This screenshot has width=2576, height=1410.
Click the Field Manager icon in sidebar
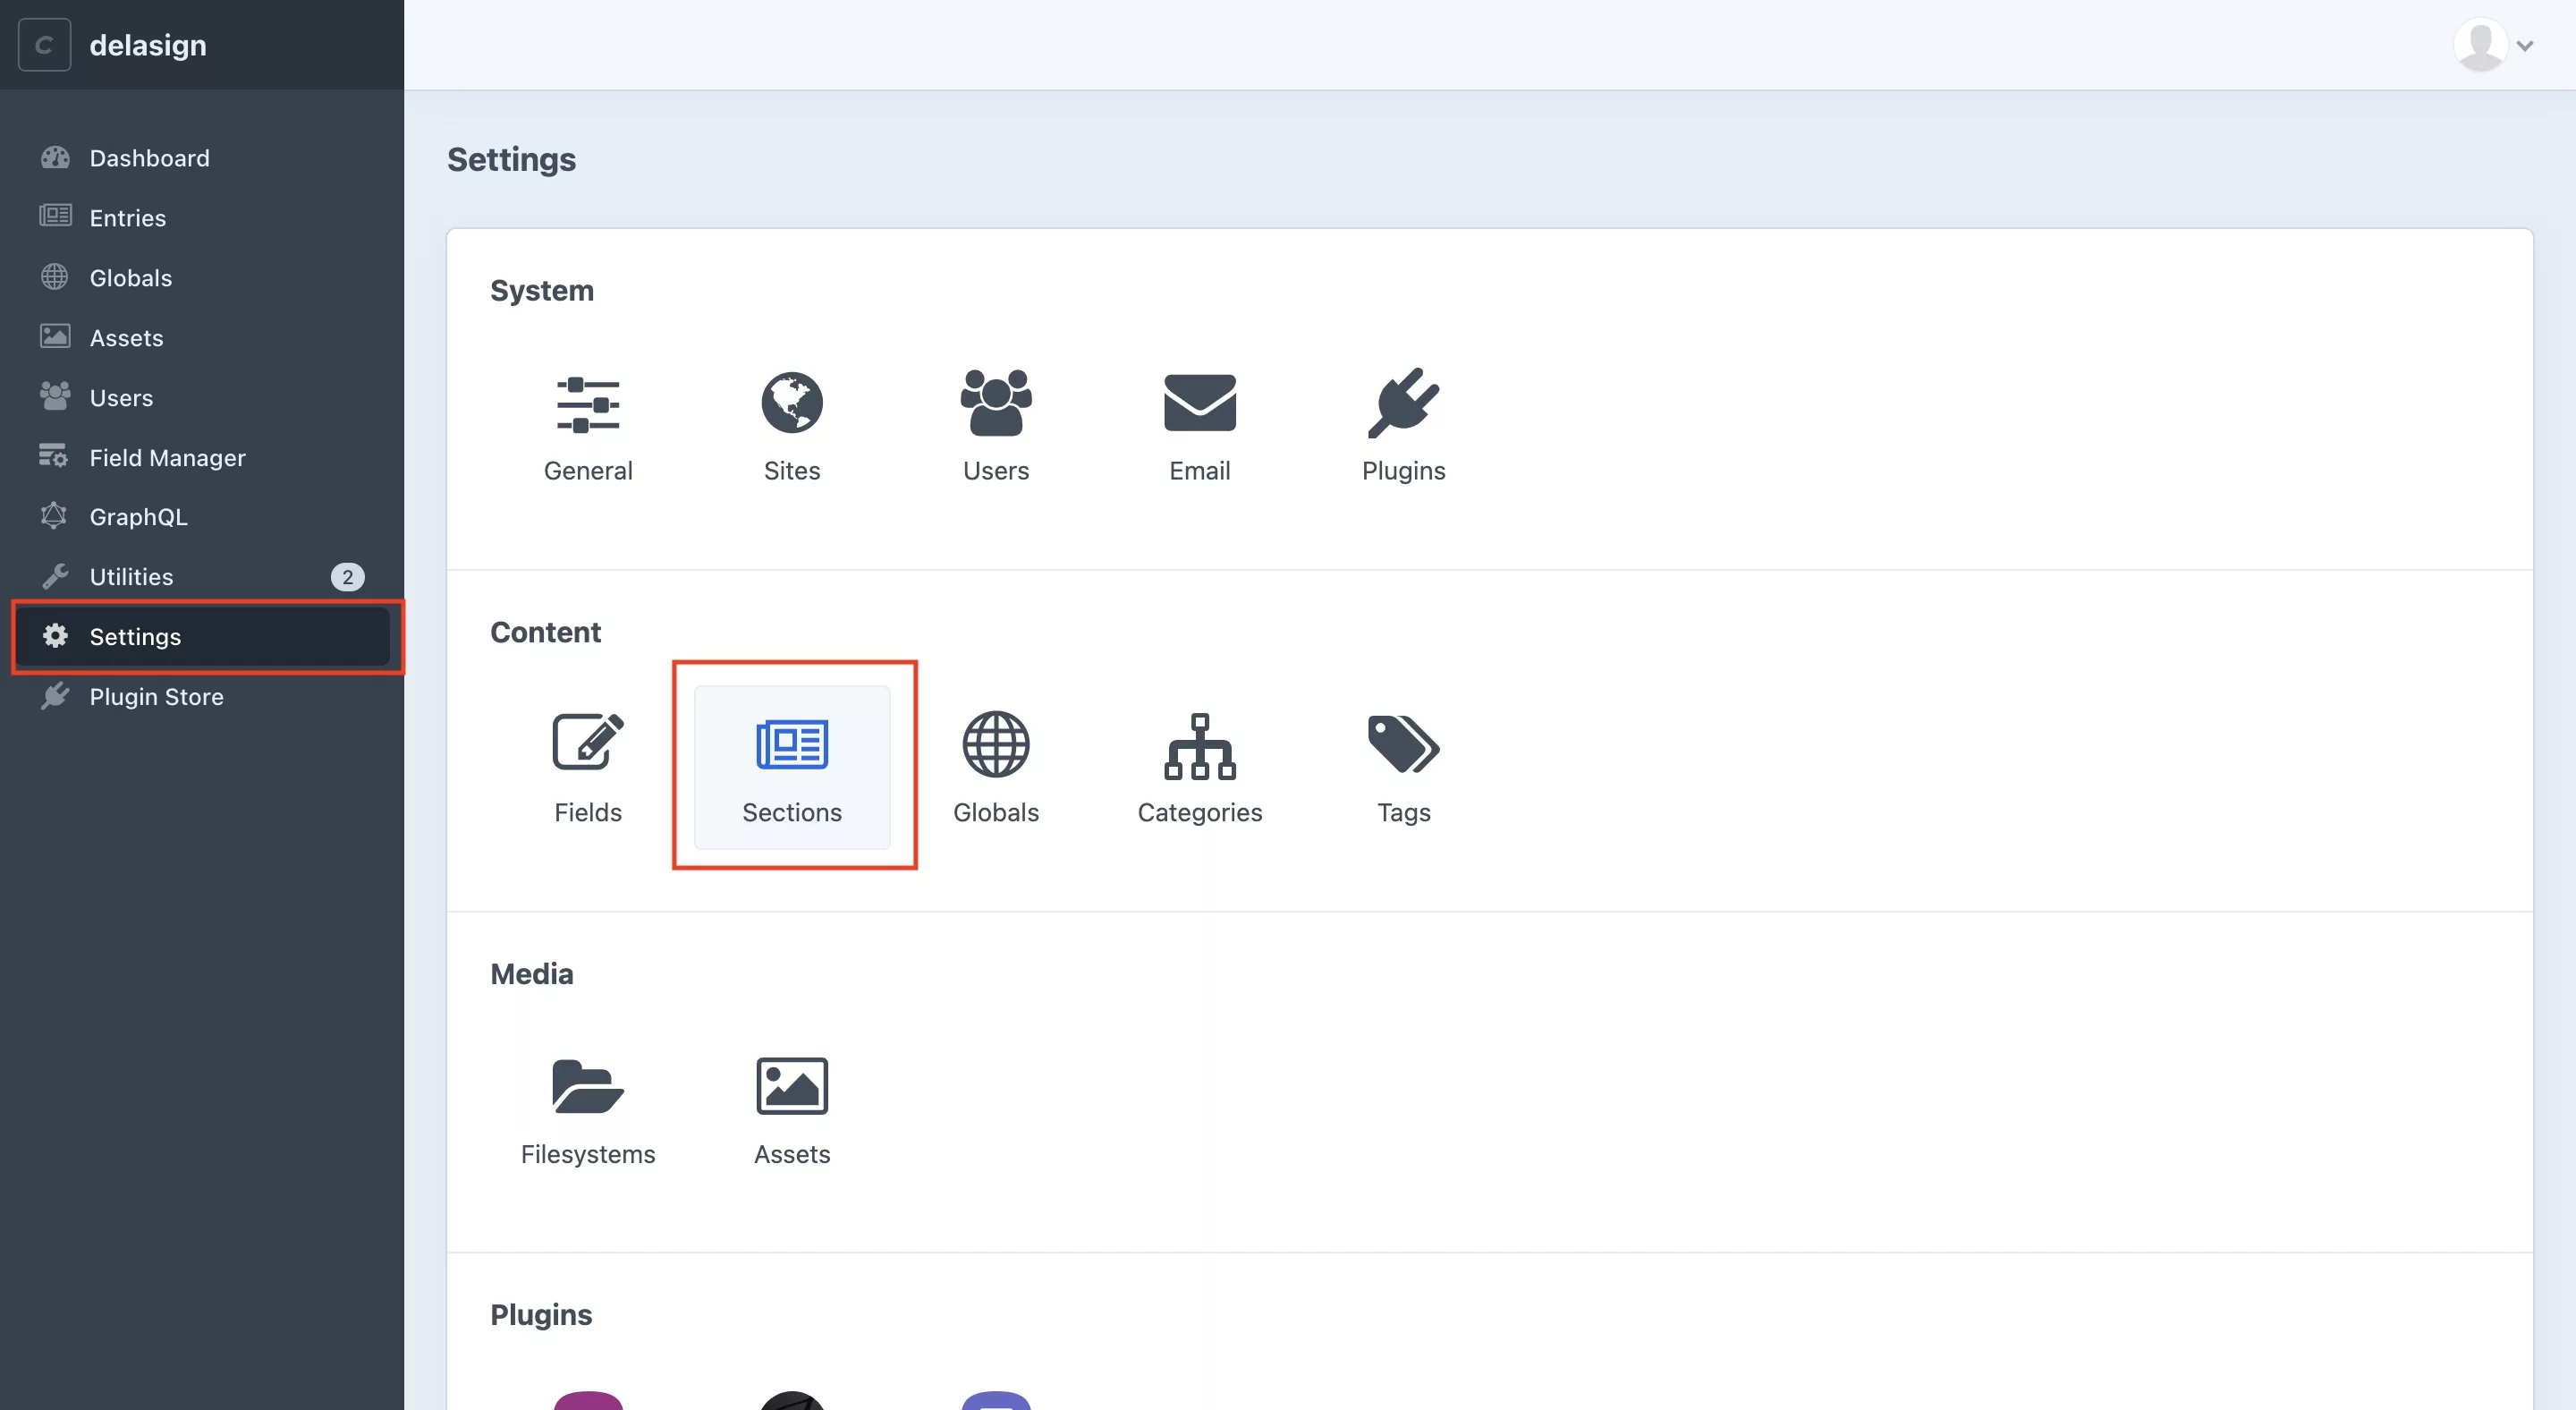[54, 456]
